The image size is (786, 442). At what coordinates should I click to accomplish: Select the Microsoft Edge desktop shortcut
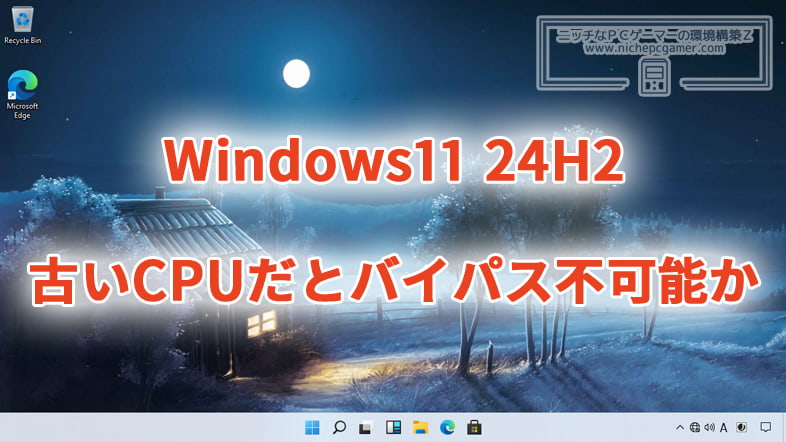coord(22,94)
